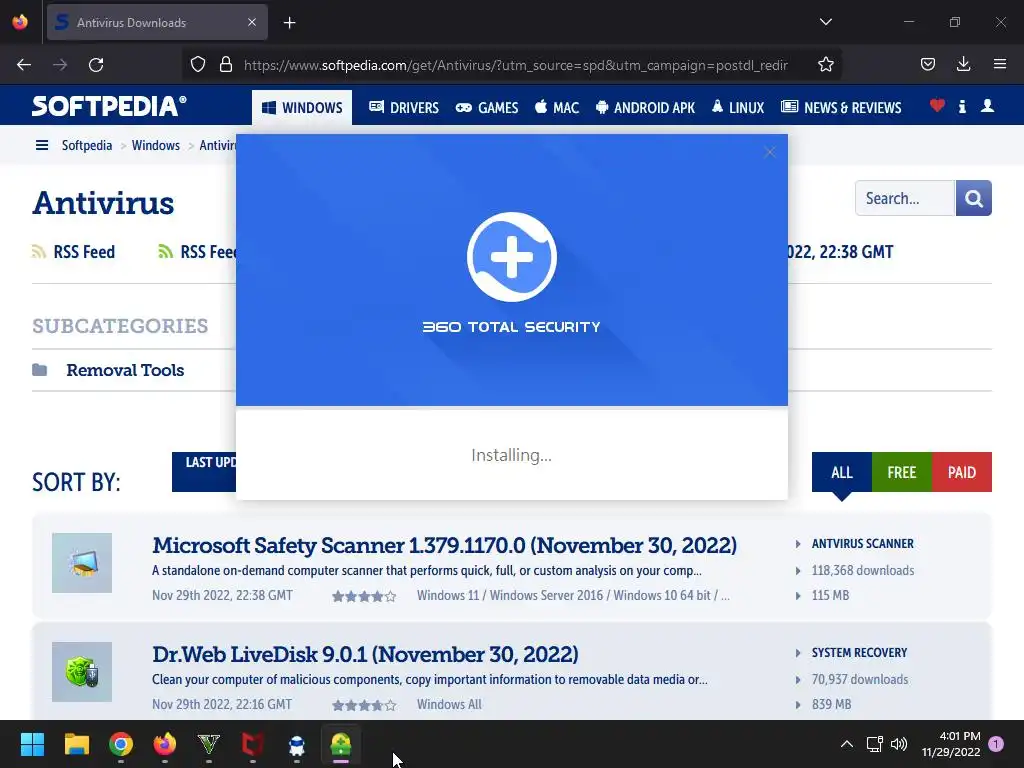This screenshot has width=1024, height=768.
Task: Open the red McAfee taskbar icon
Action: [253, 744]
